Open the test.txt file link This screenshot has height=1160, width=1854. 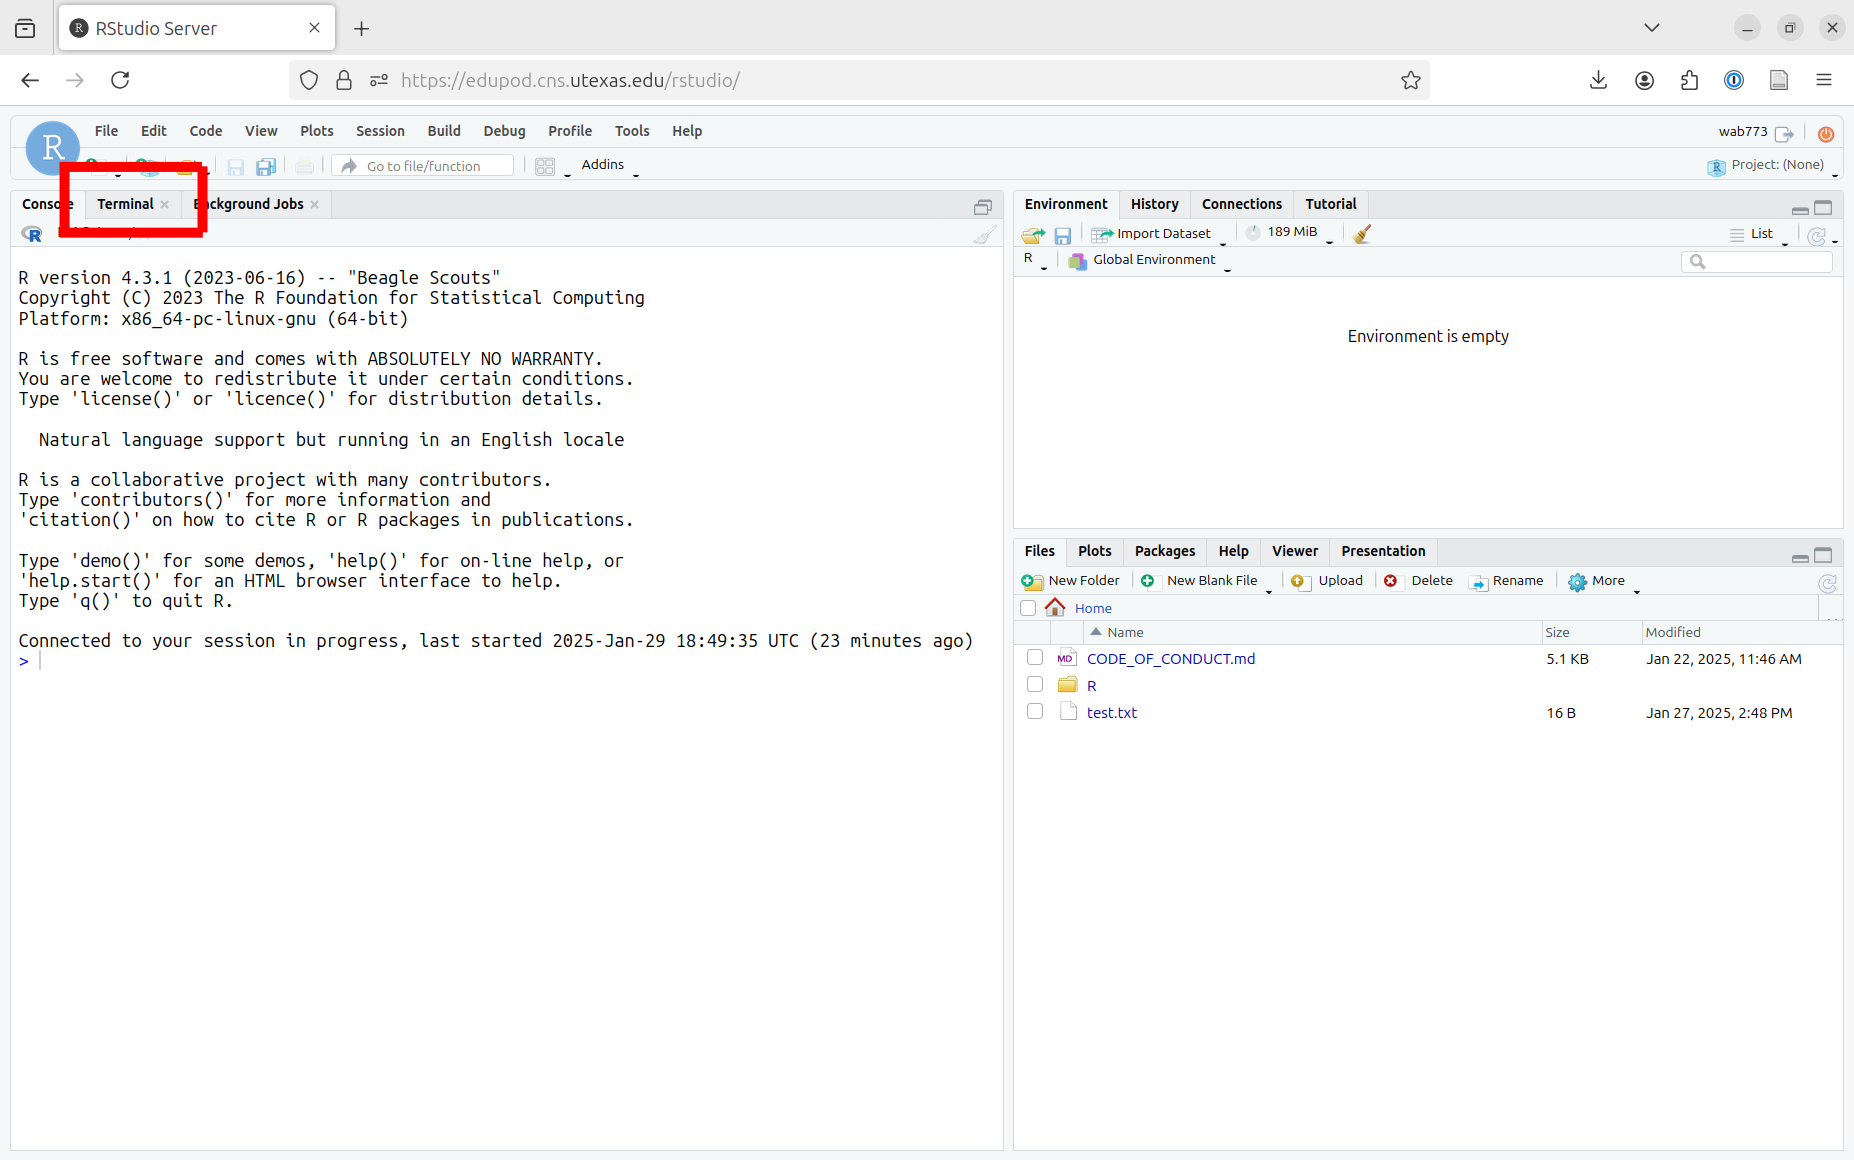tap(1112, 712)
